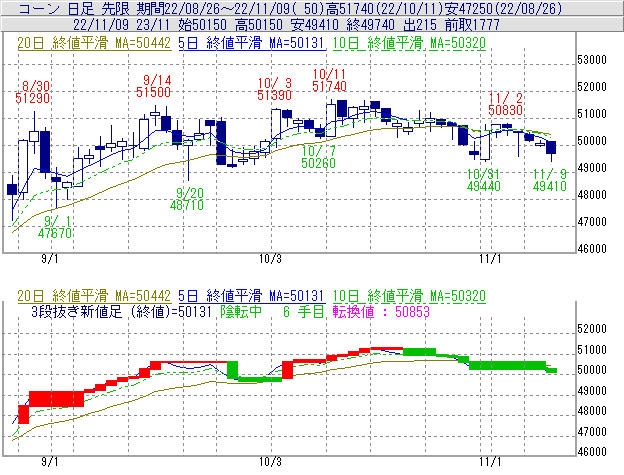
Task: Click the last candlestick on 11/9
Action: [x=551, y=148]
